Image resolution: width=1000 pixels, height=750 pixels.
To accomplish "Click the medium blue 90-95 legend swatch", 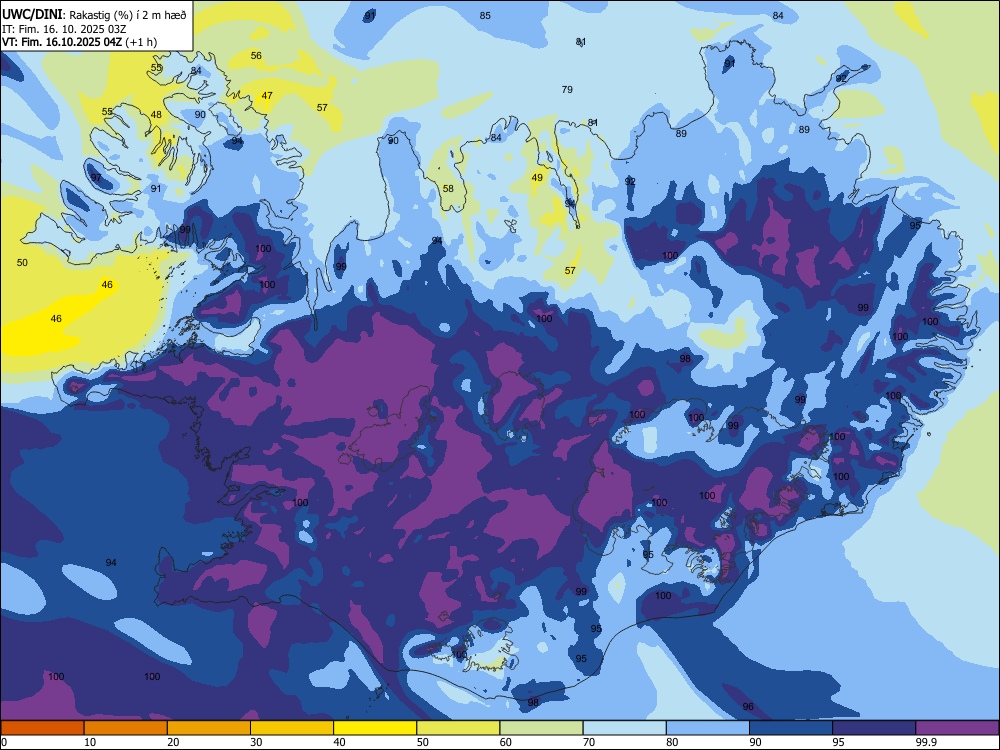I will 791,728.
